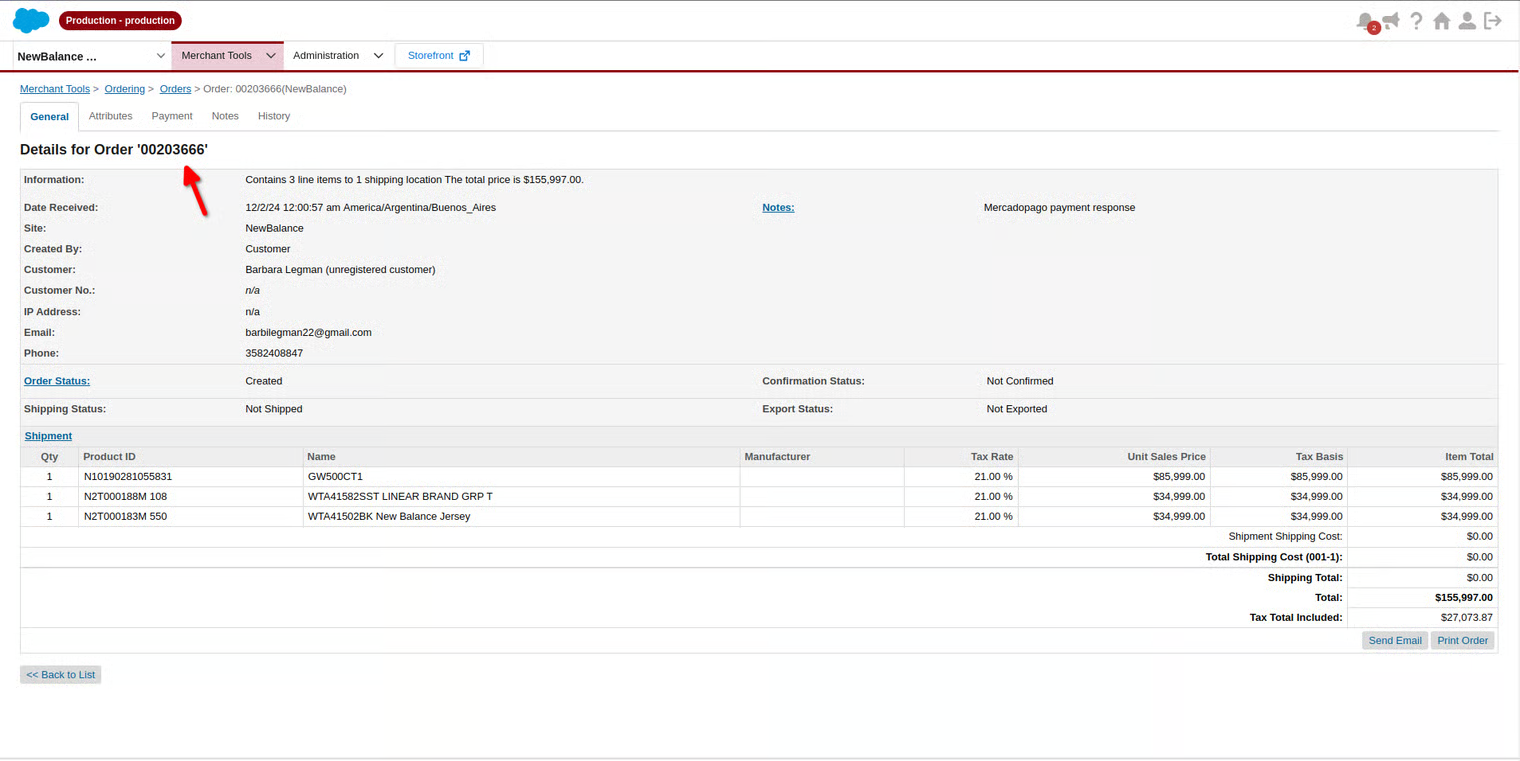Open the user profile icon

point(1467,21)
